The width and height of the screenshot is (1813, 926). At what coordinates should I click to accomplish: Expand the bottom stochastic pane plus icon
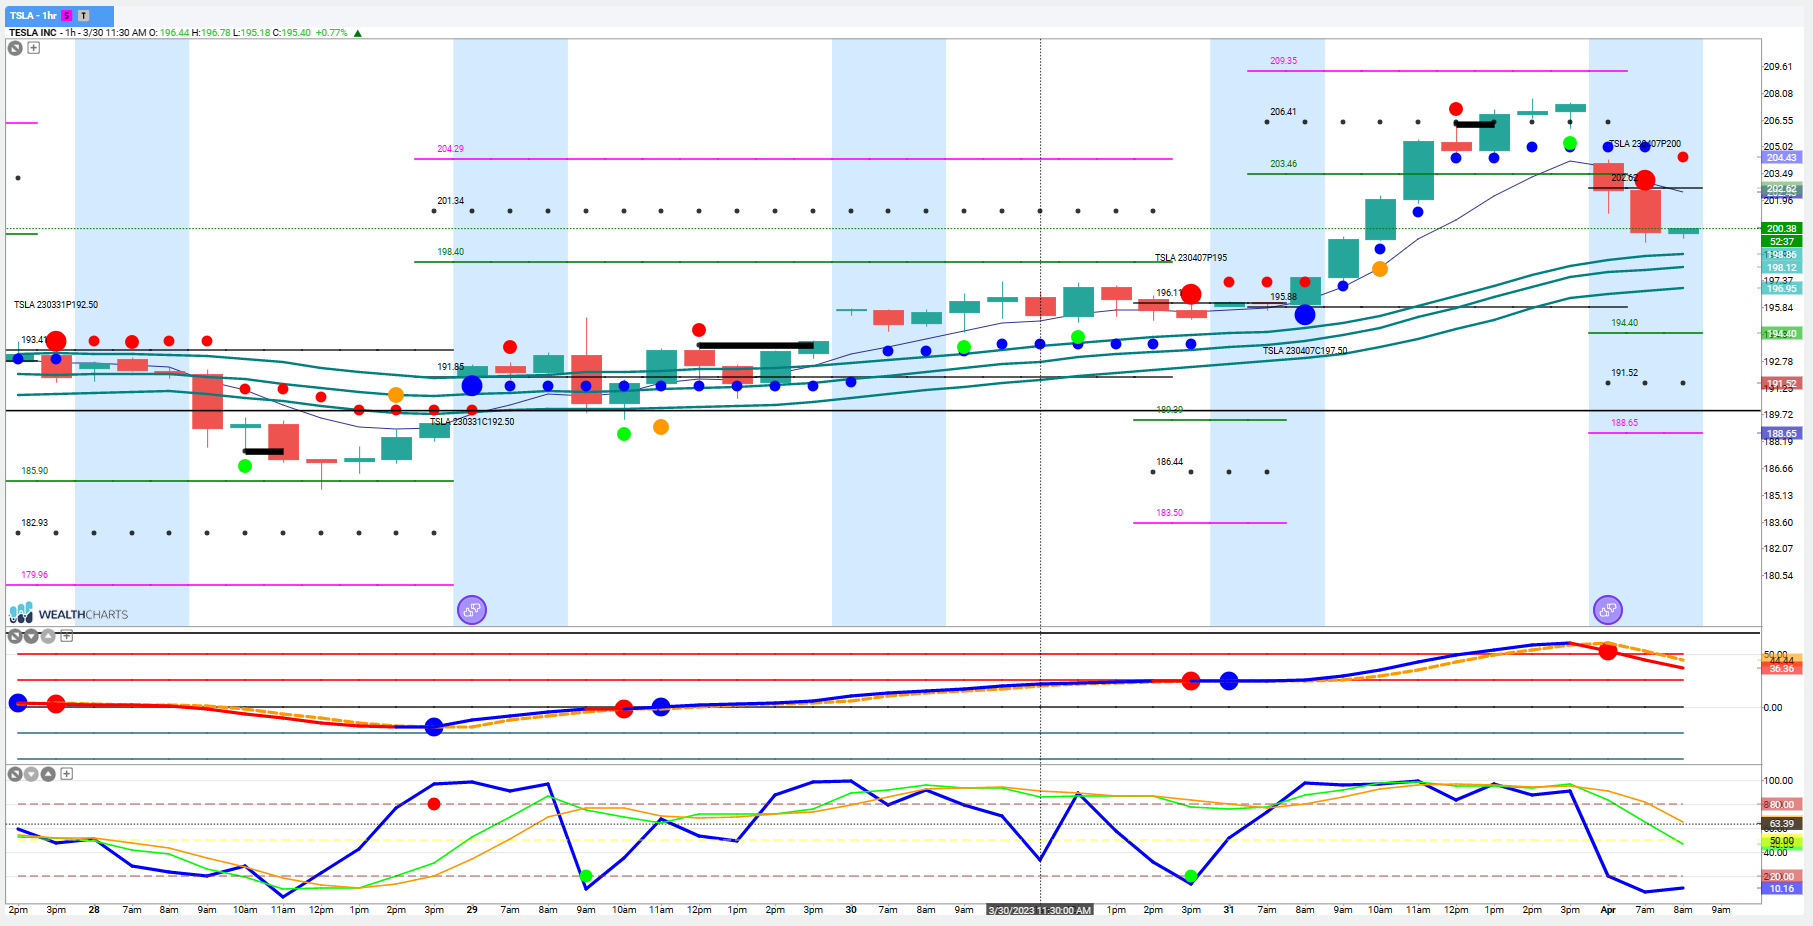point(67,774)
